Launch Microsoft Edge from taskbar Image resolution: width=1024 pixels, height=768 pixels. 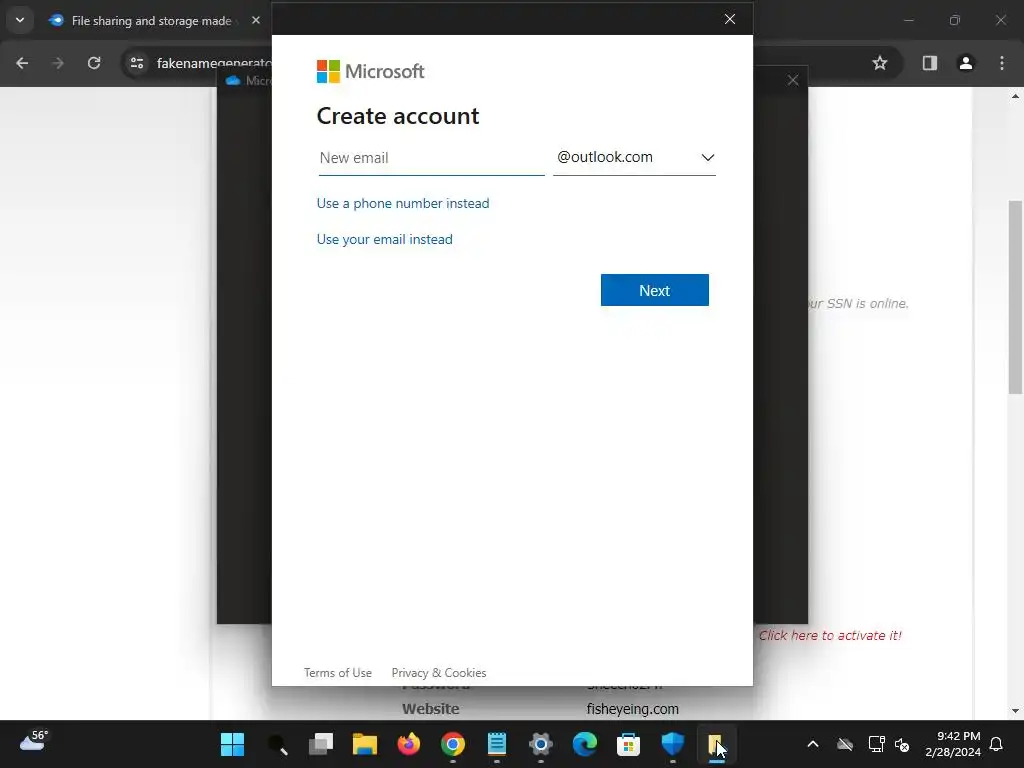click(584, 744)
